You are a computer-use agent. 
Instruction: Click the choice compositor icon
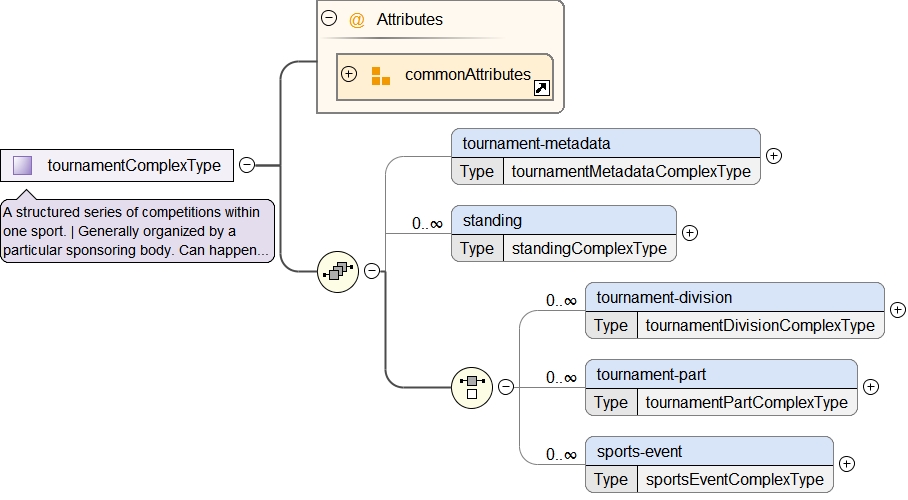point(471,387)
